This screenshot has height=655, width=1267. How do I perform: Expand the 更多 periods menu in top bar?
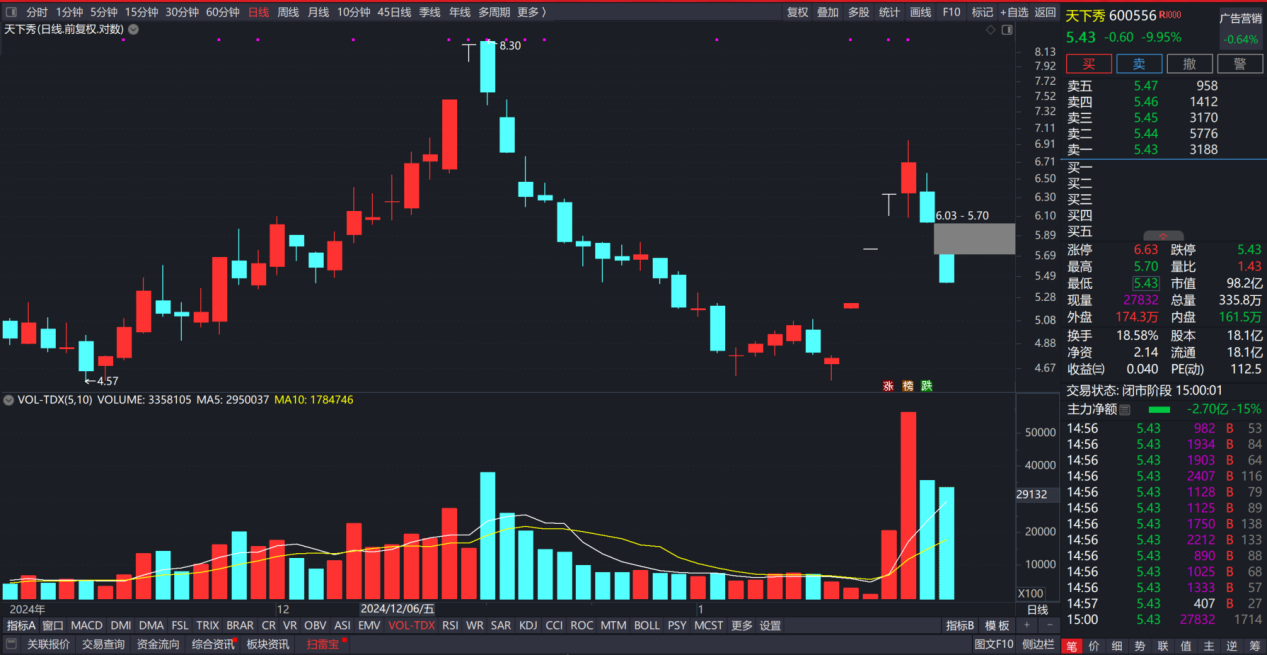click(x=531, y=12)
